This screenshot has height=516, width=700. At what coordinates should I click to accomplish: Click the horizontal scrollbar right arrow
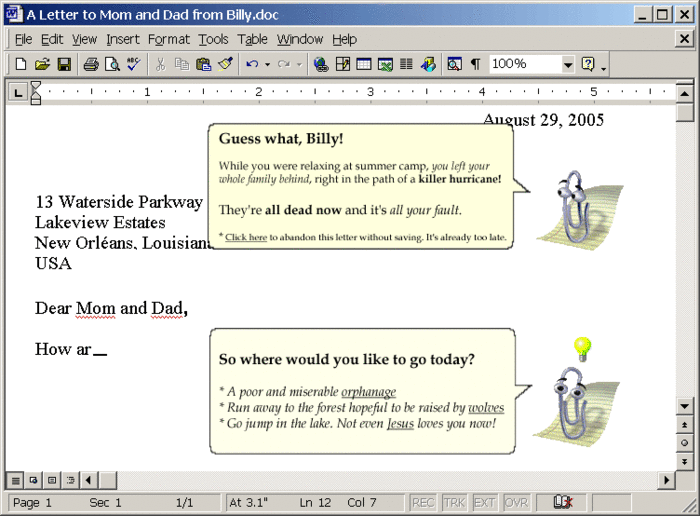[x=667, y=480]
